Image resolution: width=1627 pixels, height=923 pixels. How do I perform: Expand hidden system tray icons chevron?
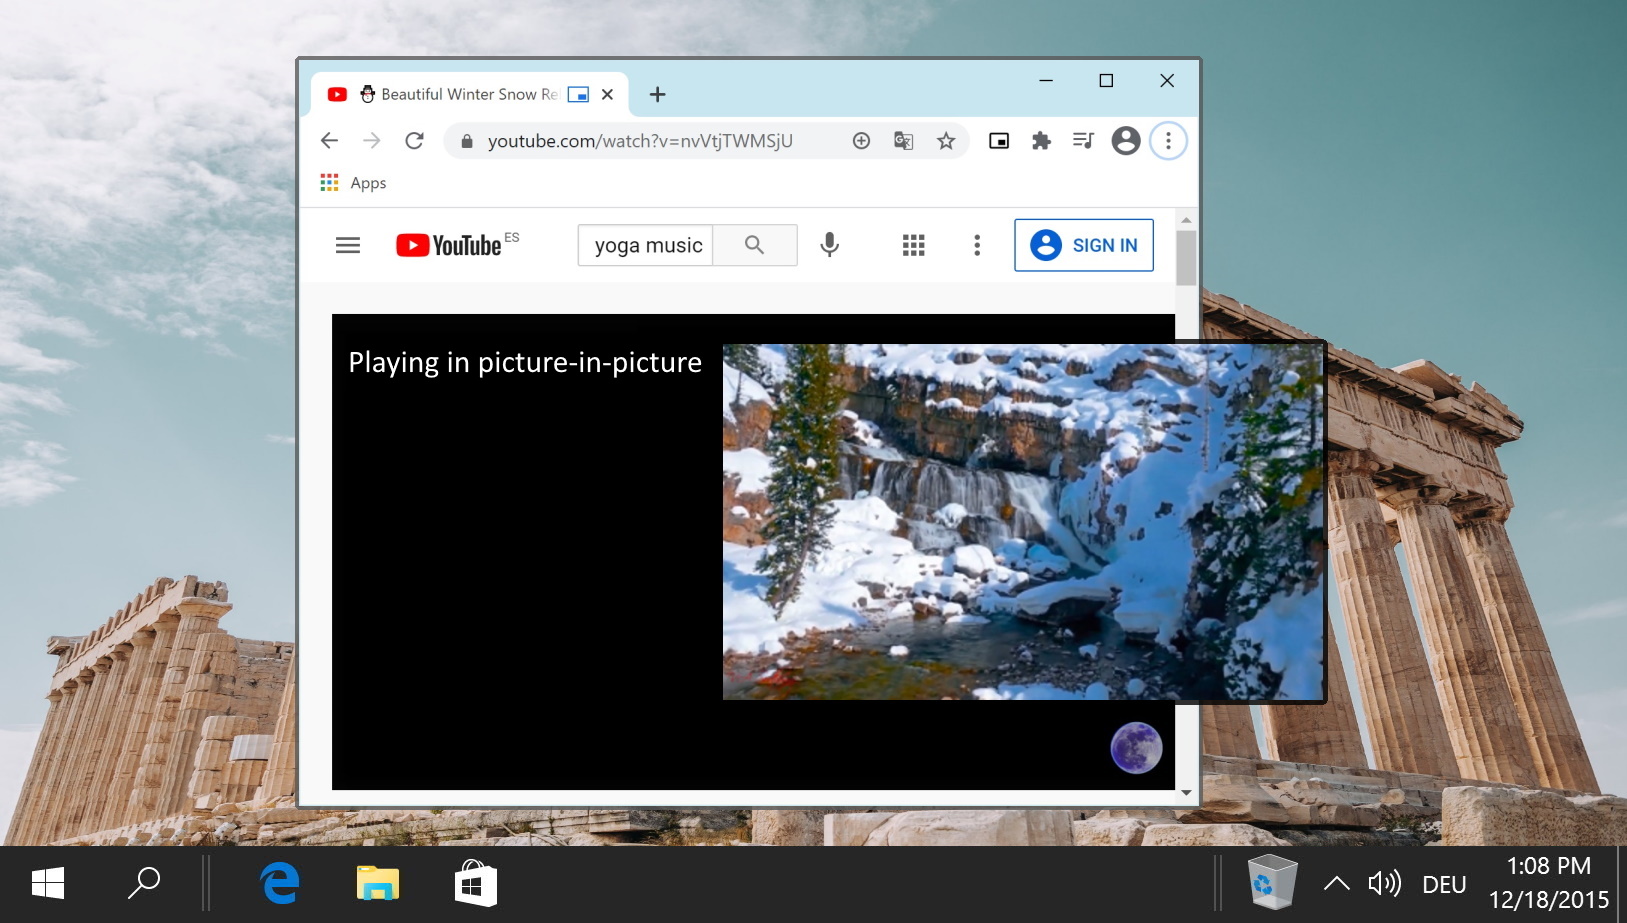pyautogui.click(x=1336, y=883)
